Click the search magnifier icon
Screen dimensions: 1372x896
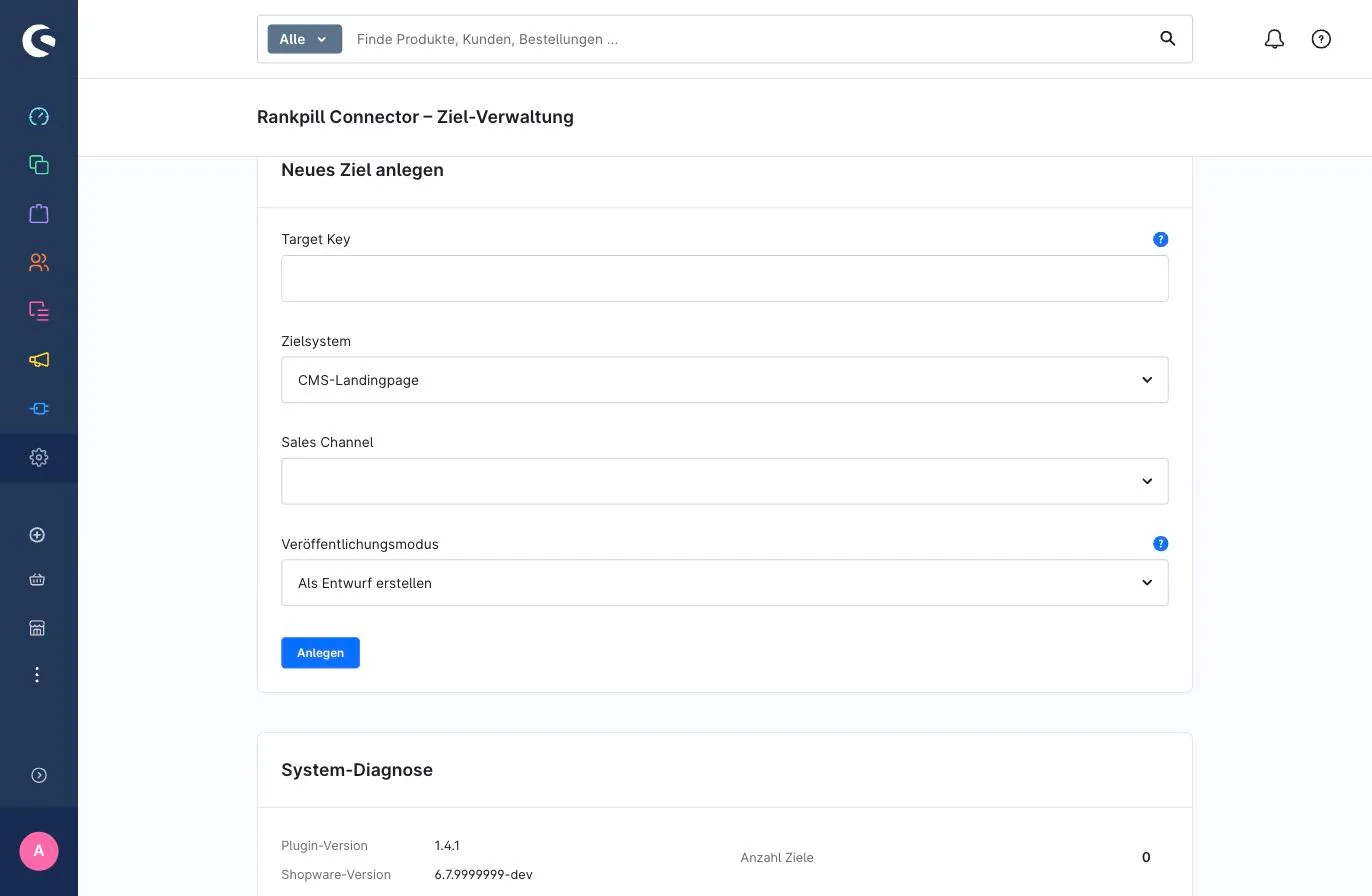(x=1168, y=39)
